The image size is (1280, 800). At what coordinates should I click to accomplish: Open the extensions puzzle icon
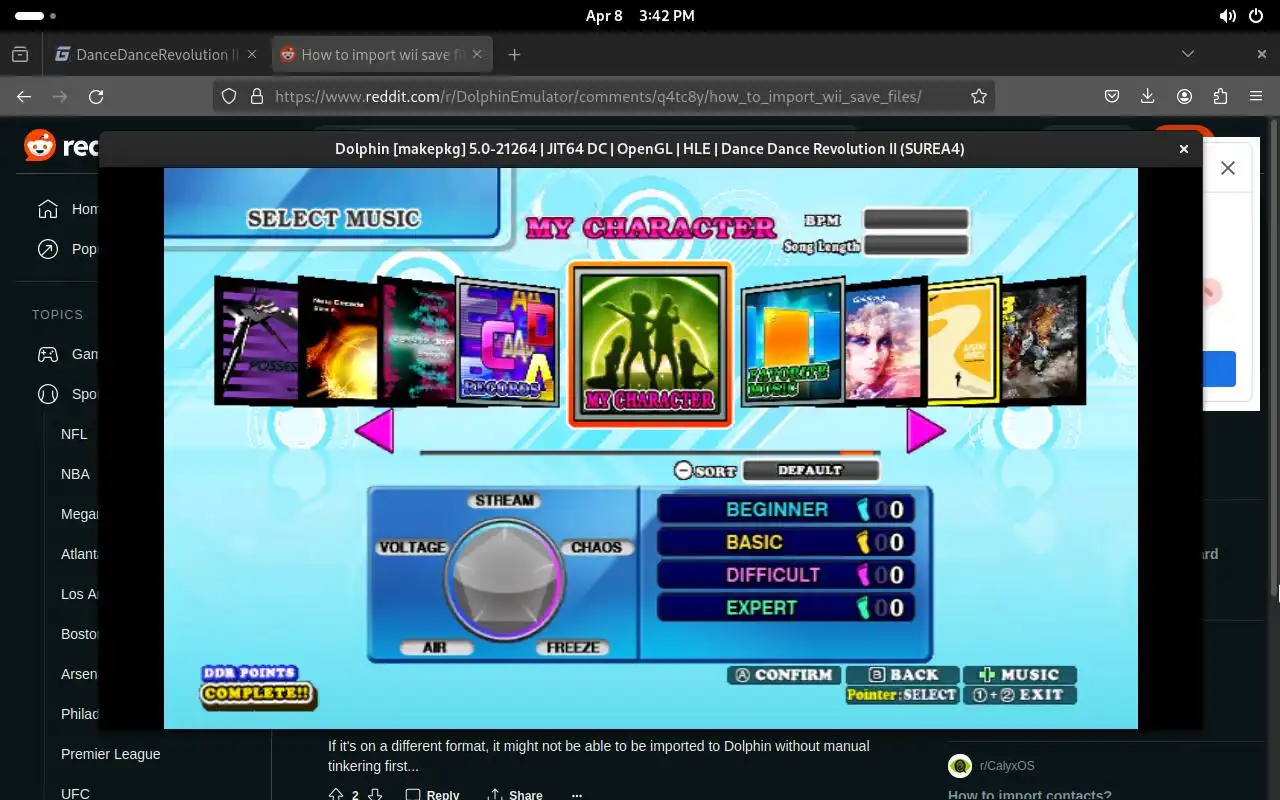(1220, 96)
